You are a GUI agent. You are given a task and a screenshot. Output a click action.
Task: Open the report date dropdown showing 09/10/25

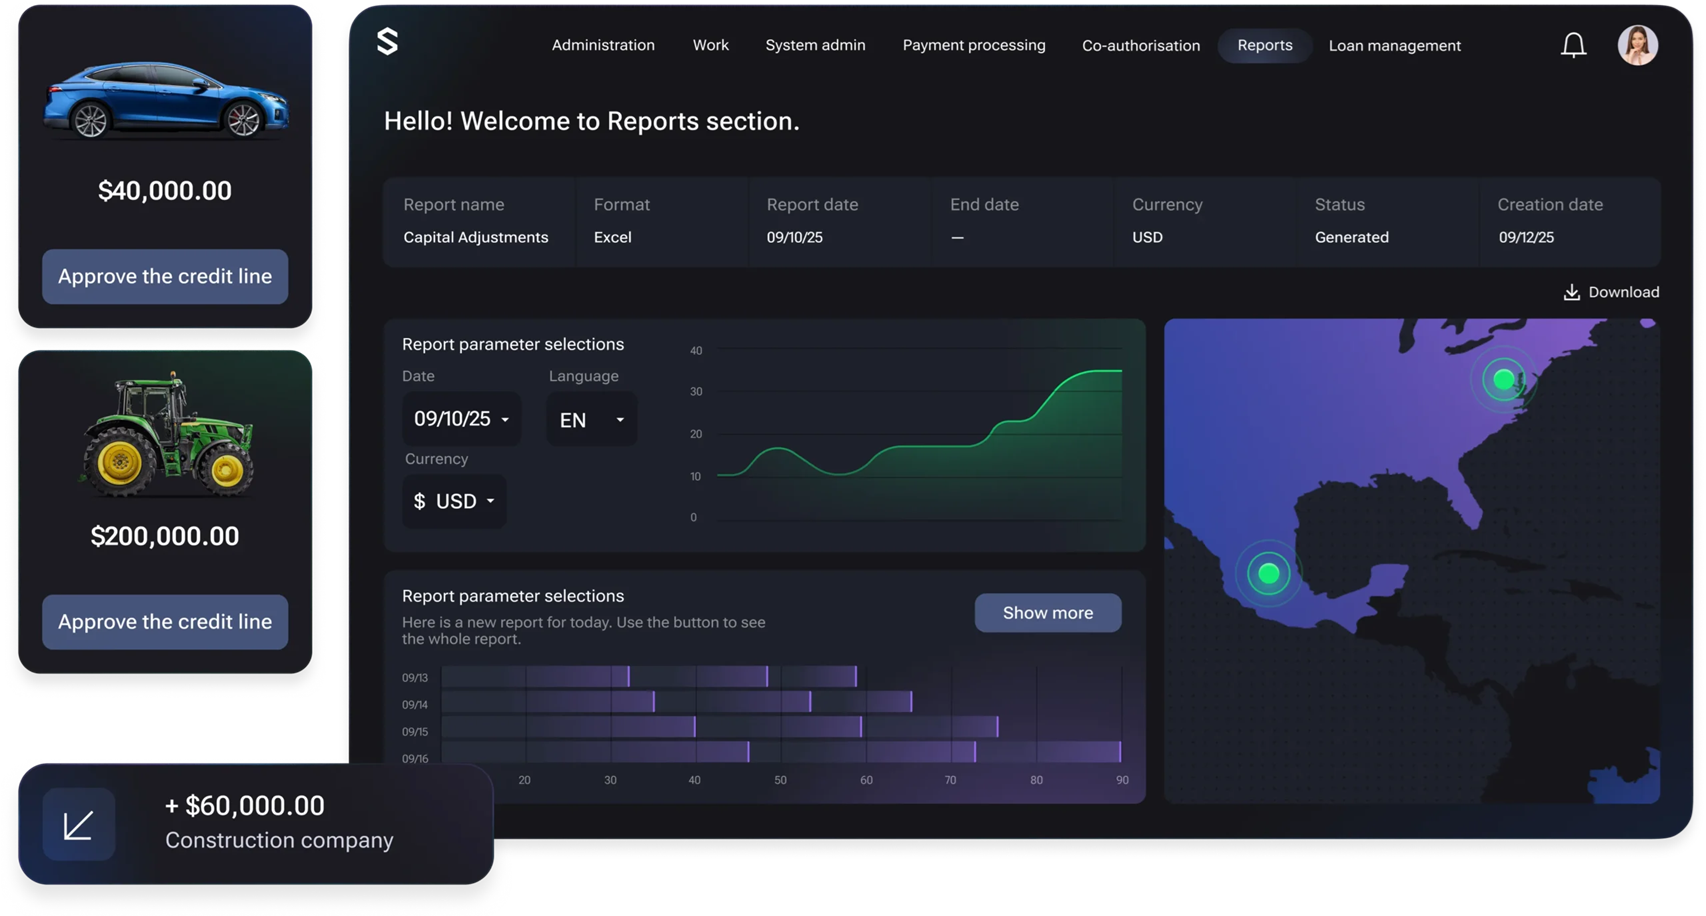(461, 419)
